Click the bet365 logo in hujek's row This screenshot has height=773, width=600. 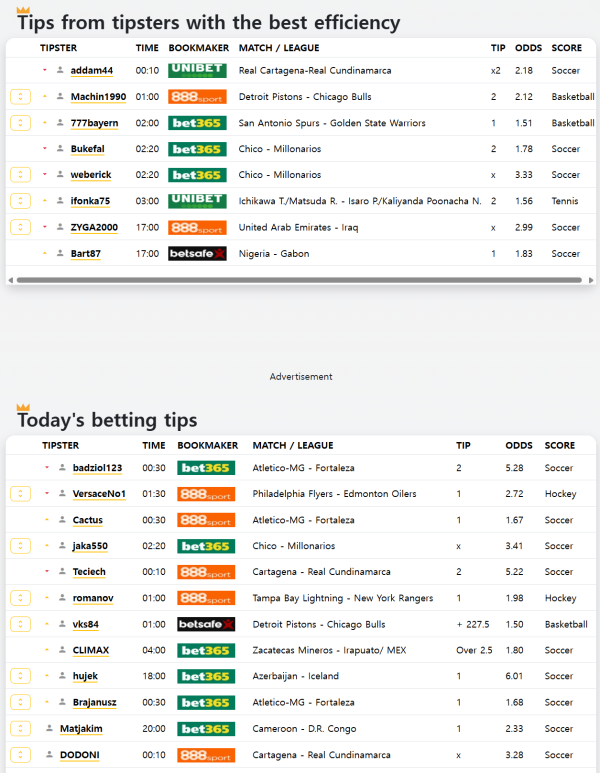pyautogui.click(x=206, y=677)
